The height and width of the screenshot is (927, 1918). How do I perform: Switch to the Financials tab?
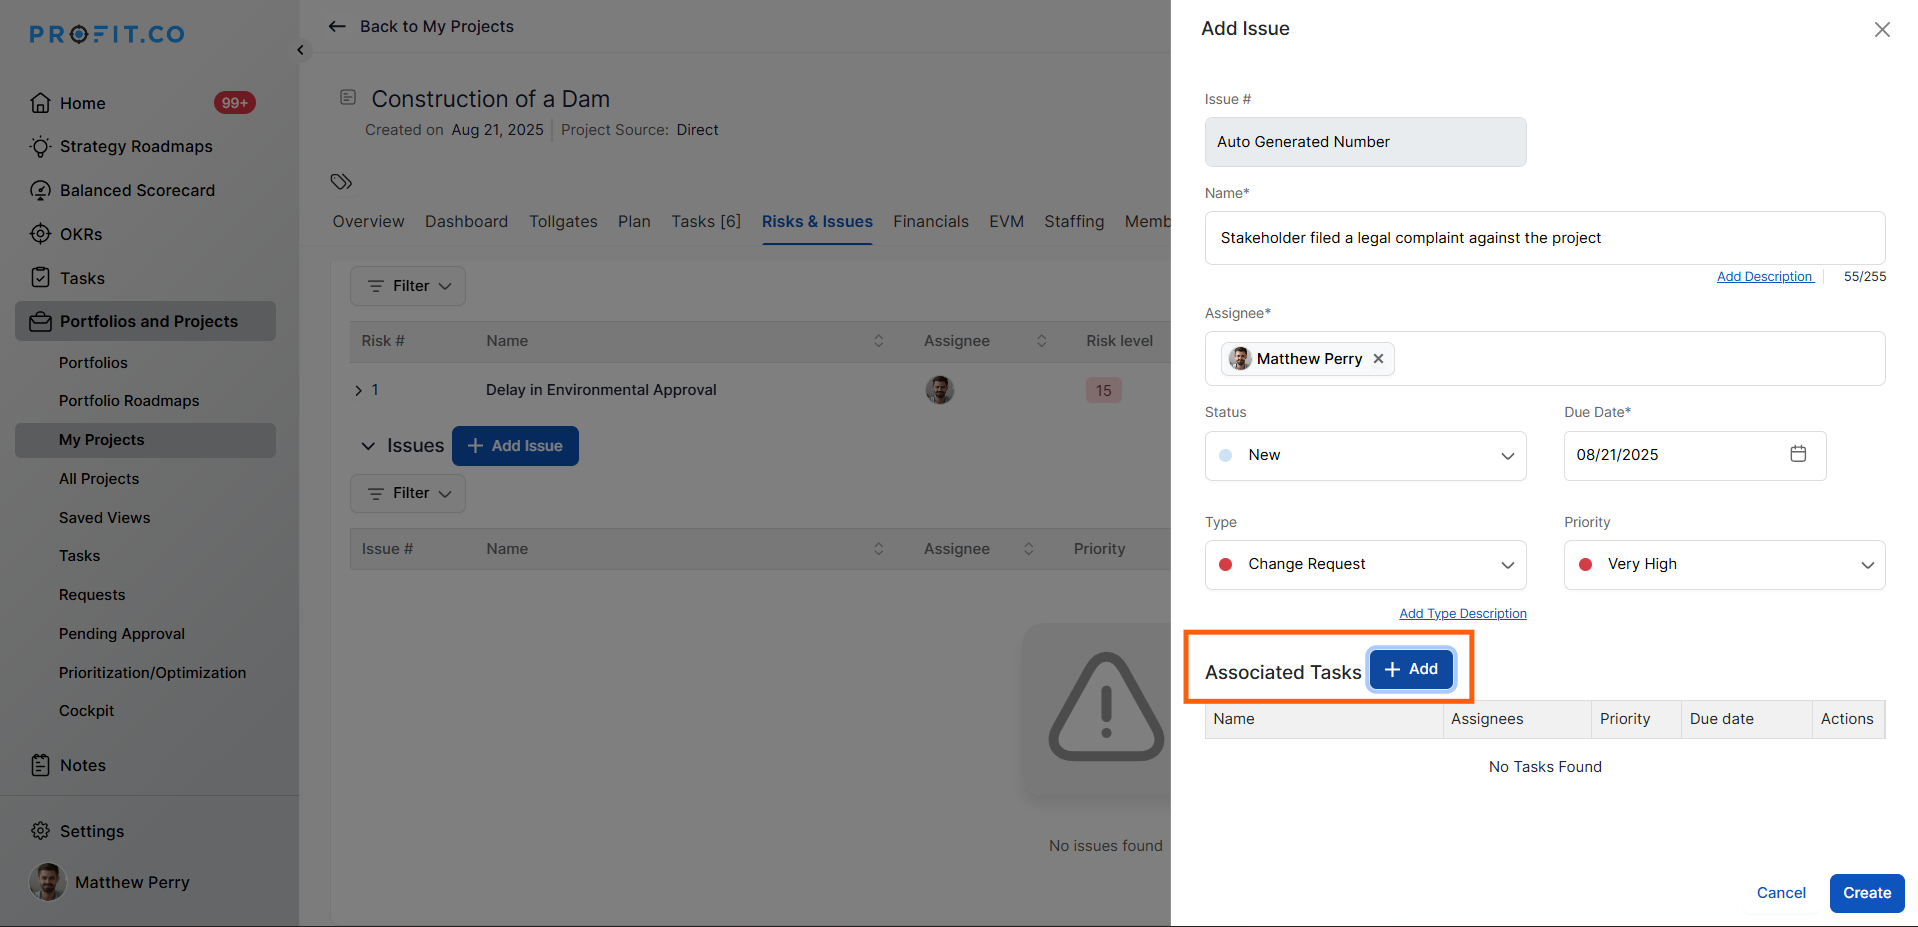tap(930, 222)
